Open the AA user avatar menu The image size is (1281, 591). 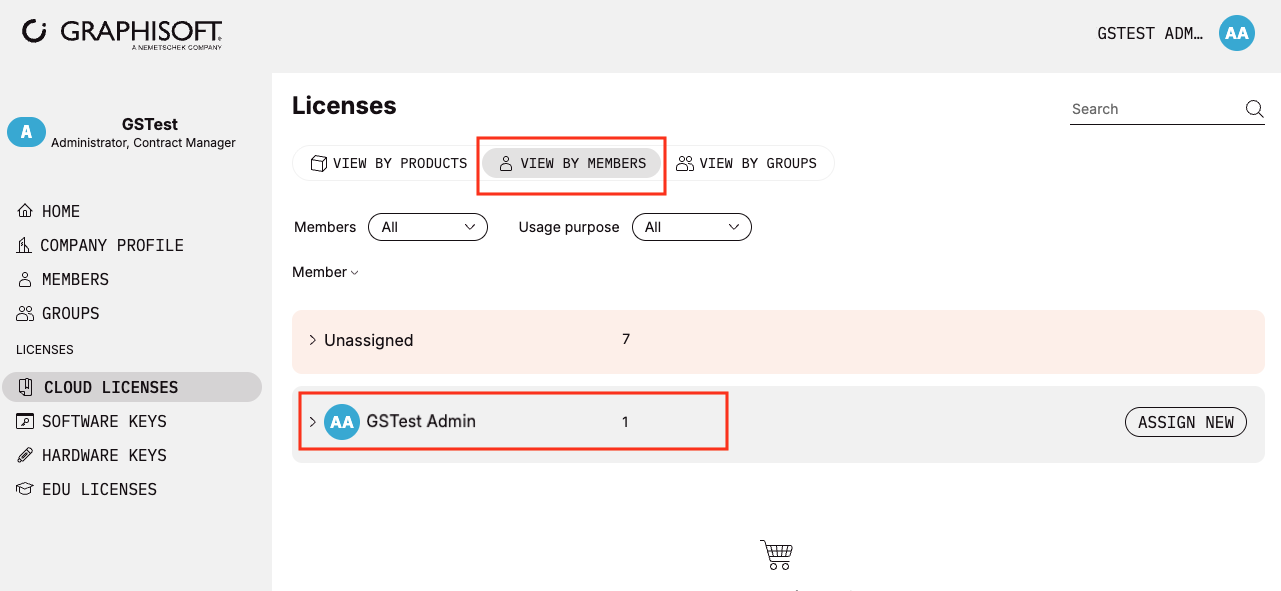pyautogui.click(x=1237, y=33)
